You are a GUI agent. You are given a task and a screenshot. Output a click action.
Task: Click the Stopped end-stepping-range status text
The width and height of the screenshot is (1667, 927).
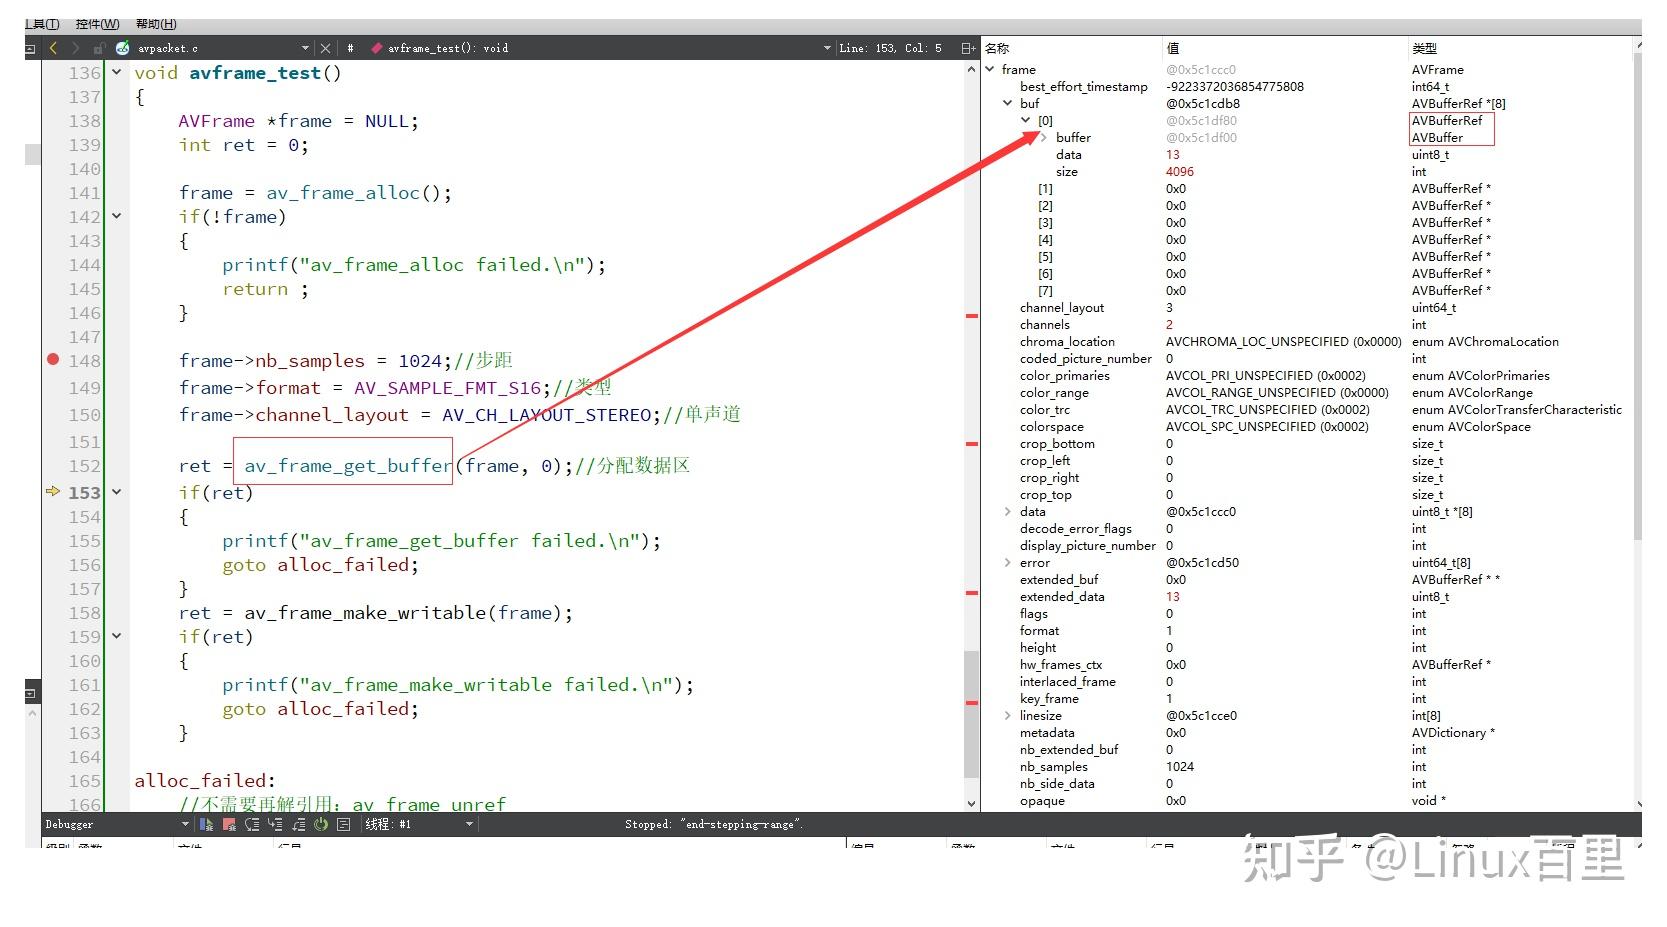pyautogui.click(x=714, y=825)
